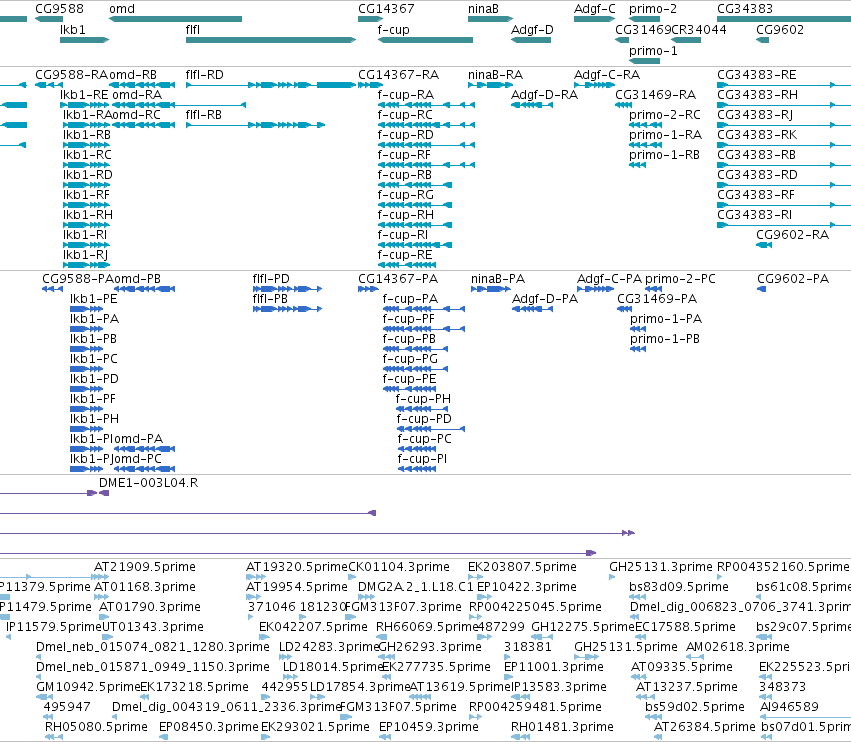
Task: Select the LD18014.5prime EST label
Action: (x=333, y=667)
